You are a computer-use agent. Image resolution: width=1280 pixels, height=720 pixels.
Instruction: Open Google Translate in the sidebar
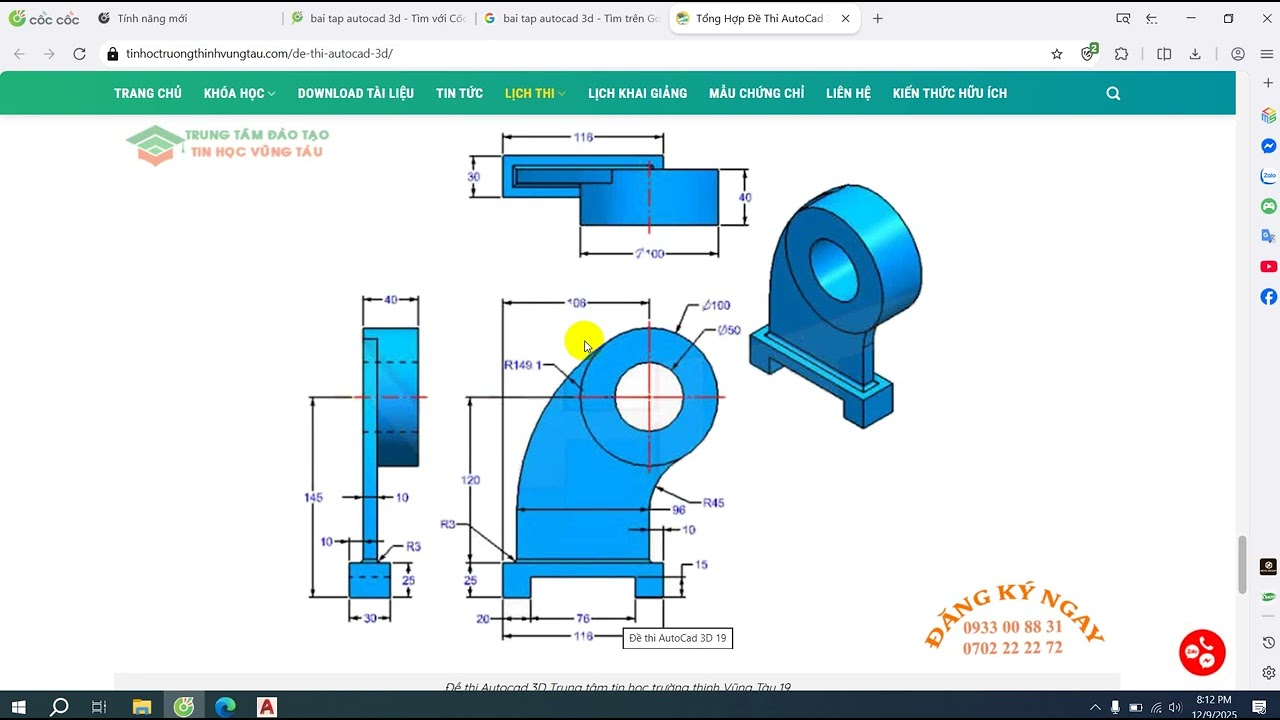point(1268,236)
